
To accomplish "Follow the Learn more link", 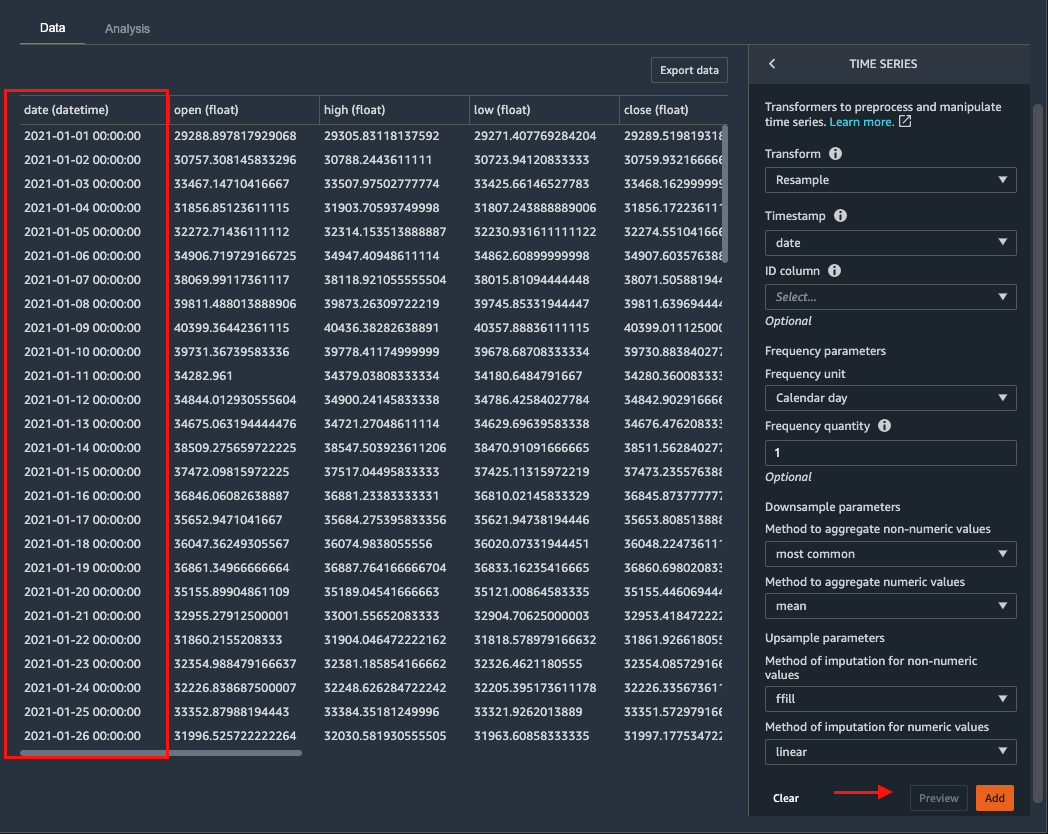I will click(861, 122).
